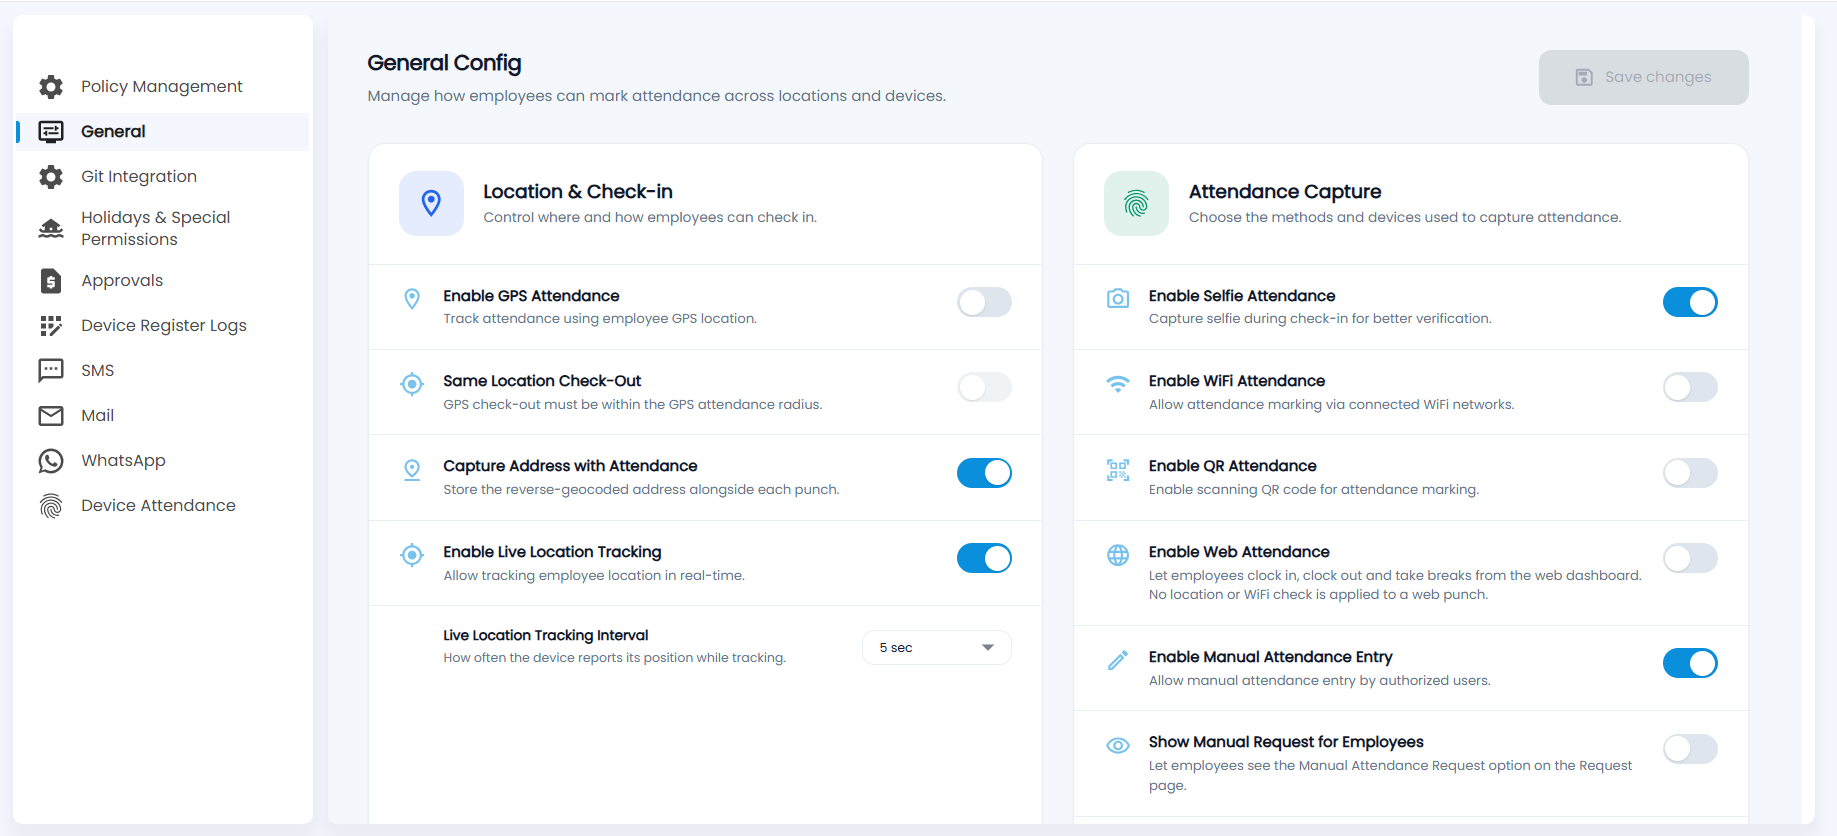Viewport: 1837px width, 836px height.
Task: Click the Location & Check-in pin icon
Action: [x=431, y=203]
